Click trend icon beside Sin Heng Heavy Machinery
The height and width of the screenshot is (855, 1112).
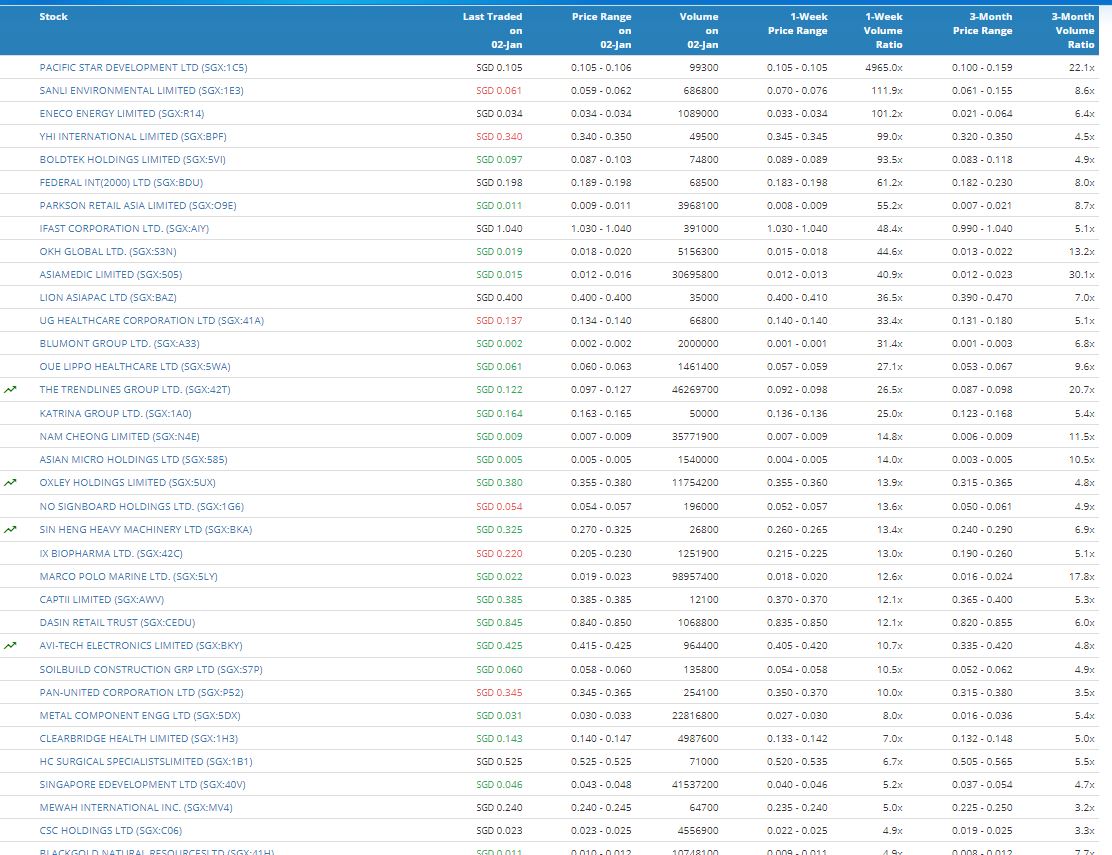coord(10,530)
